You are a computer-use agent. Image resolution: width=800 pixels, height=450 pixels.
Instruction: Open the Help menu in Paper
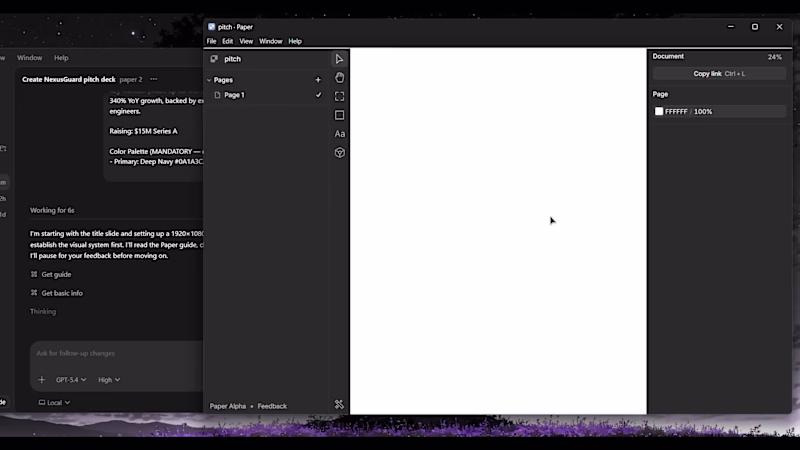(x=295, y=41)
